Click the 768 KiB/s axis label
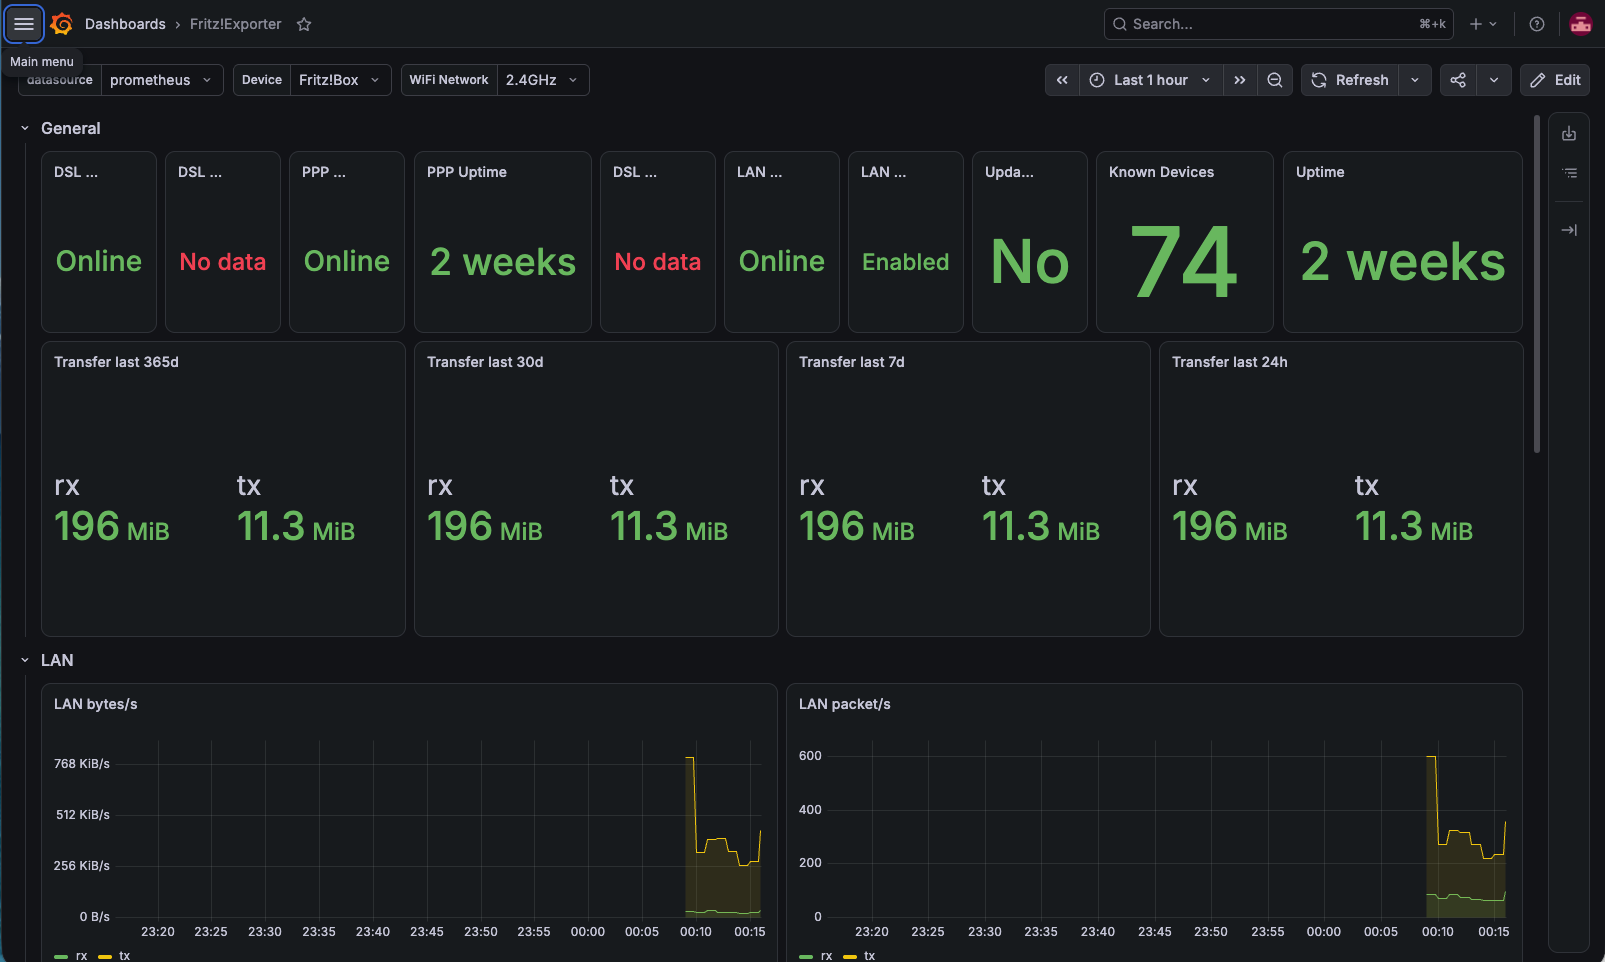Viewport: 1605px width, 962px height. [82, 764]
